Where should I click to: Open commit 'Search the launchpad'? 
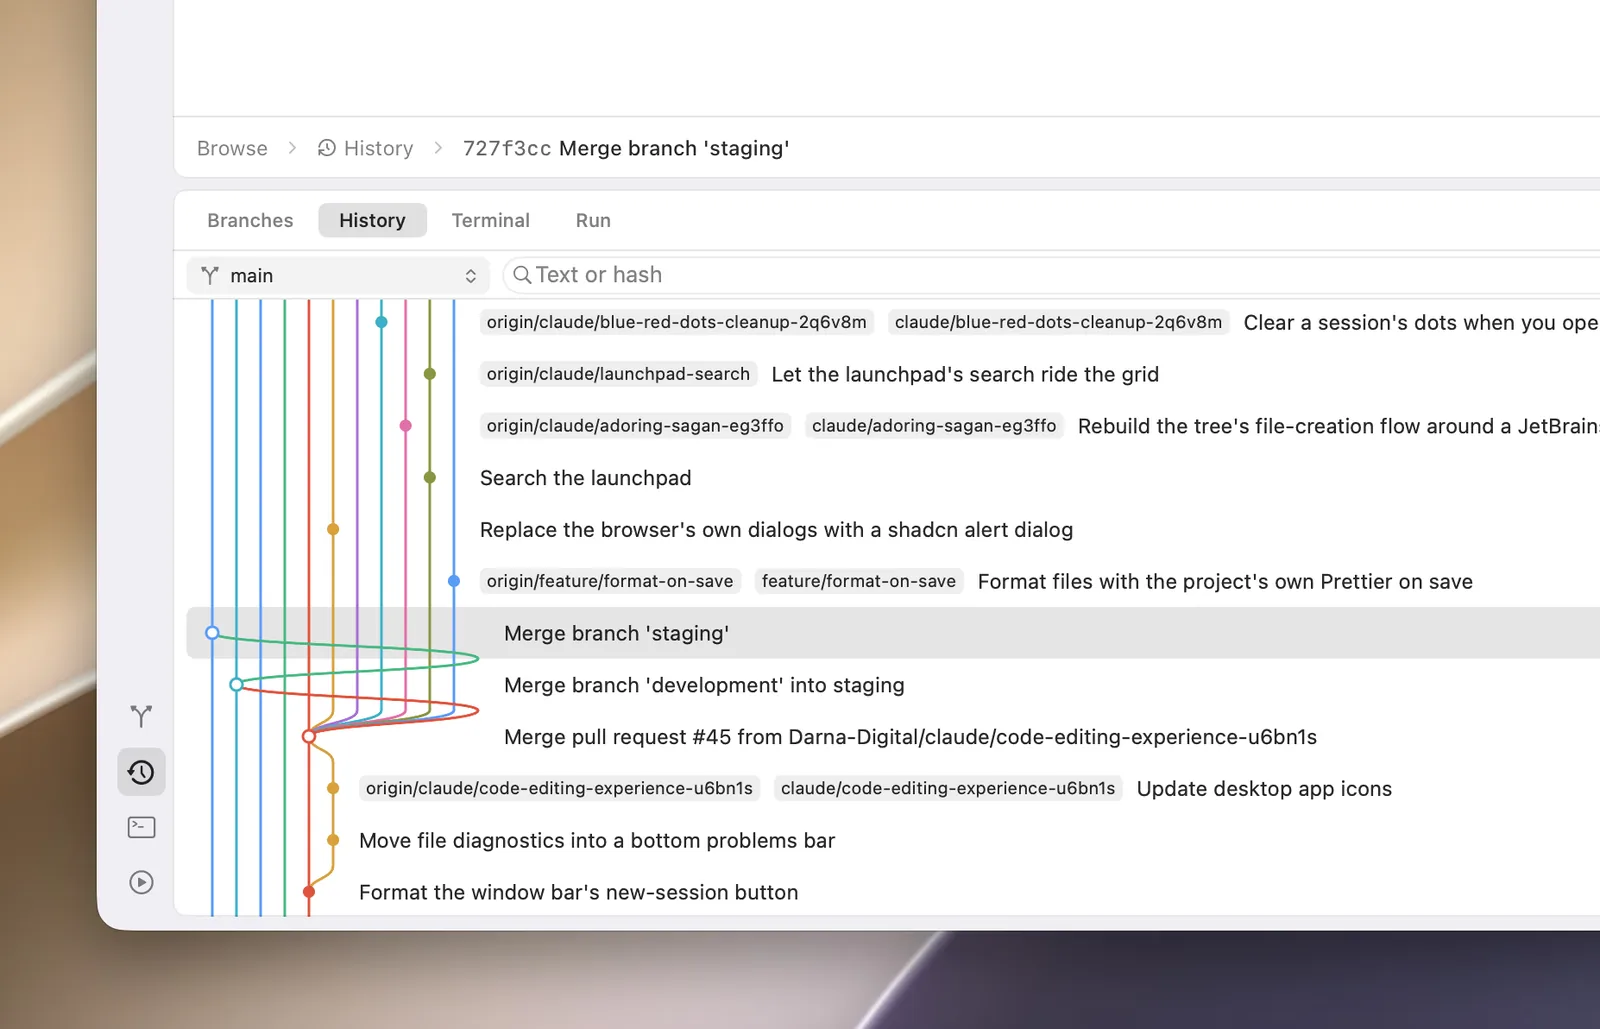click(585, 478)
